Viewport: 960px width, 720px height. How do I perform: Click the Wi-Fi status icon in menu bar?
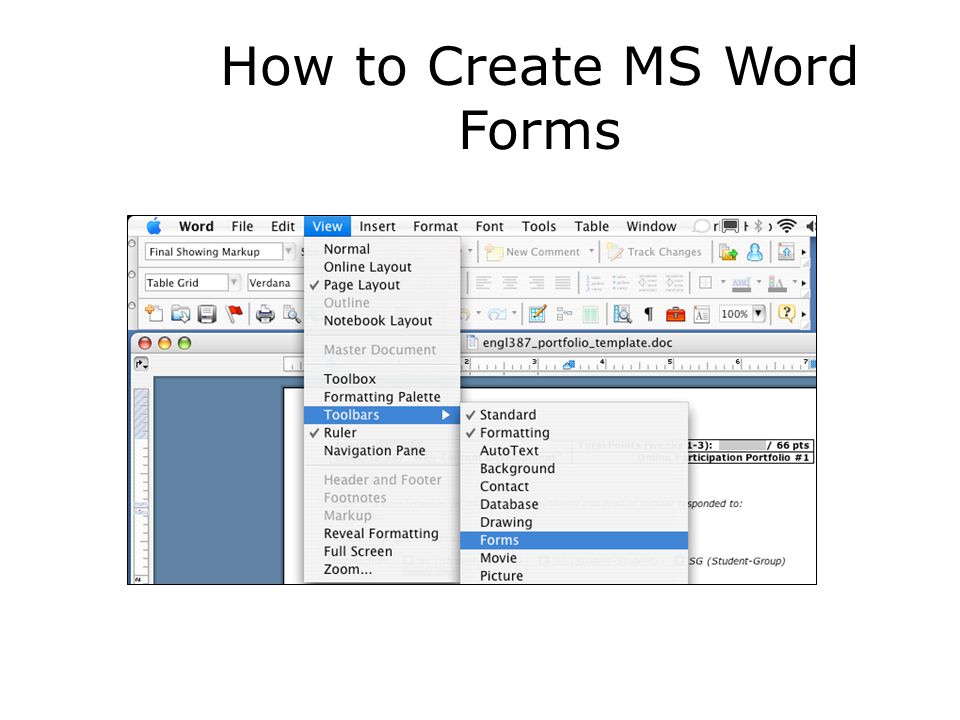787,226
